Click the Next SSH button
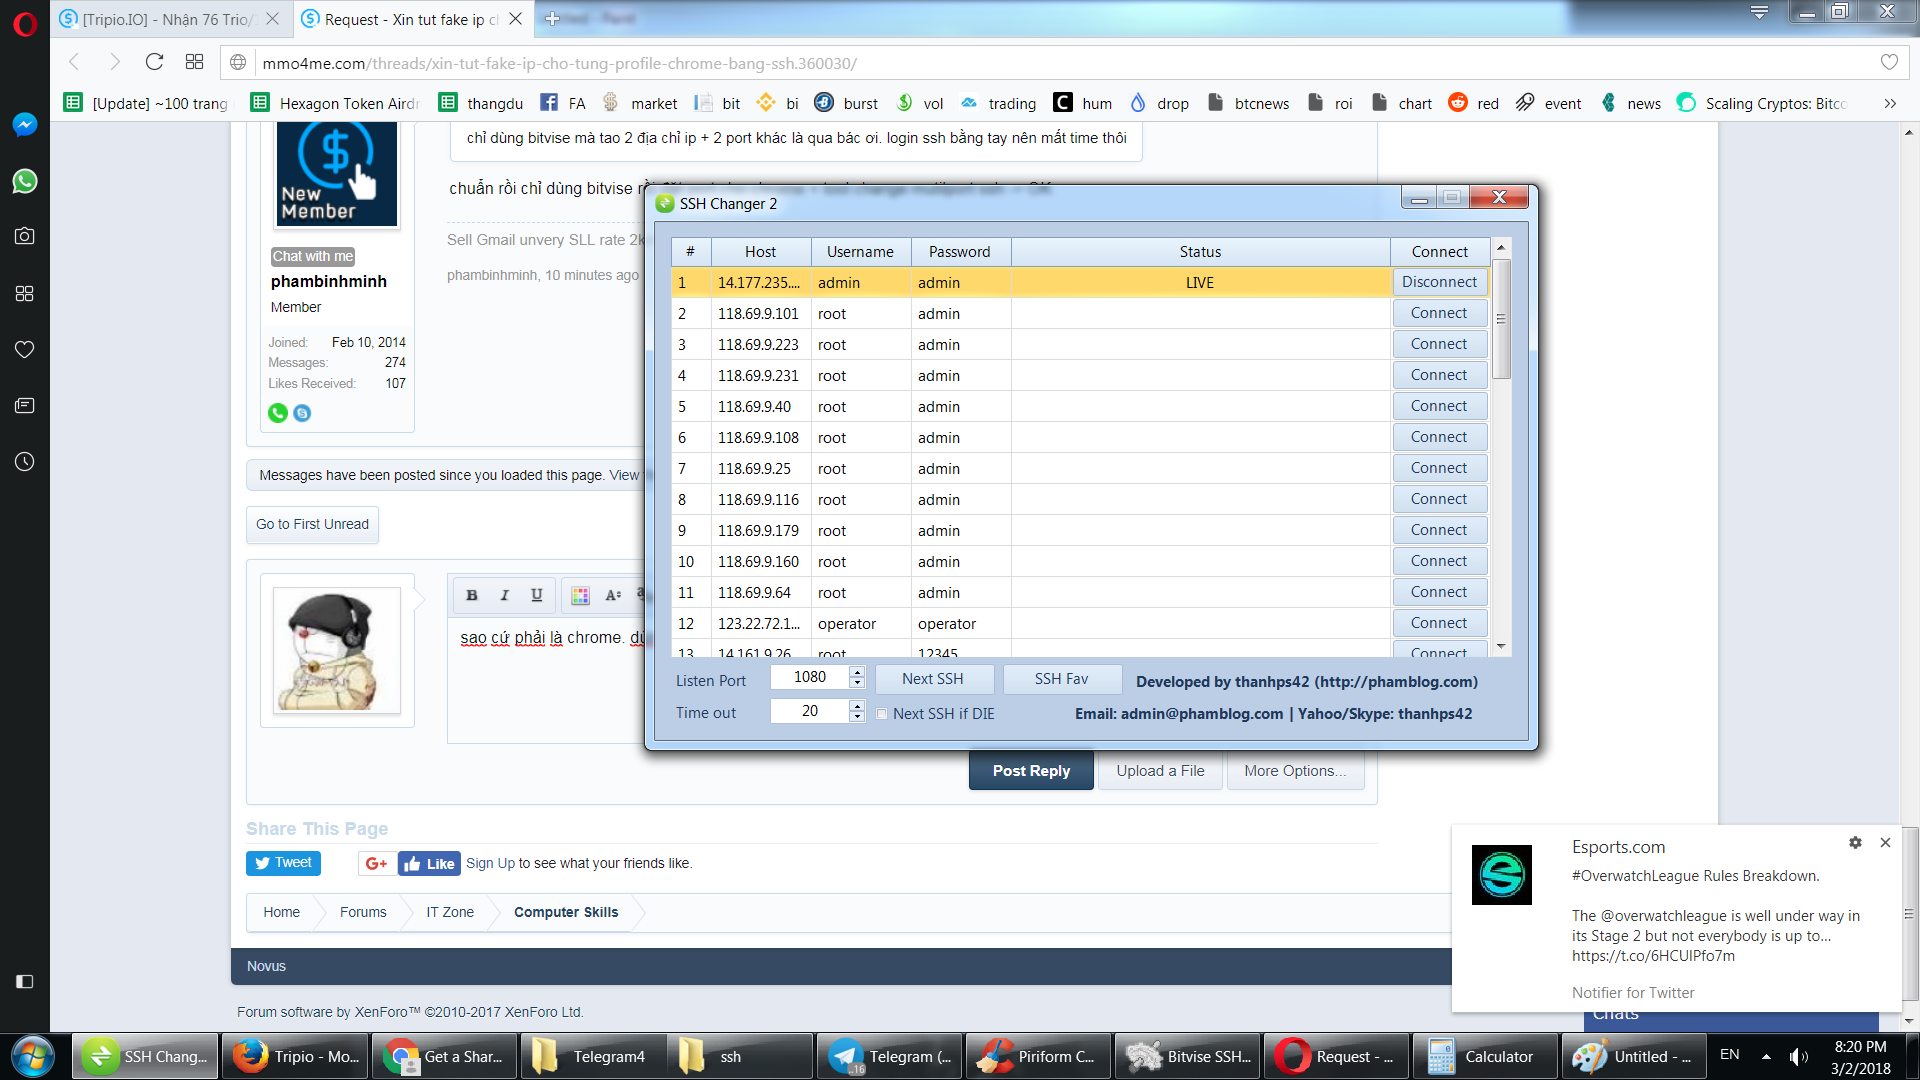Screen dimensions: 1920x1080 coord(933,679)
